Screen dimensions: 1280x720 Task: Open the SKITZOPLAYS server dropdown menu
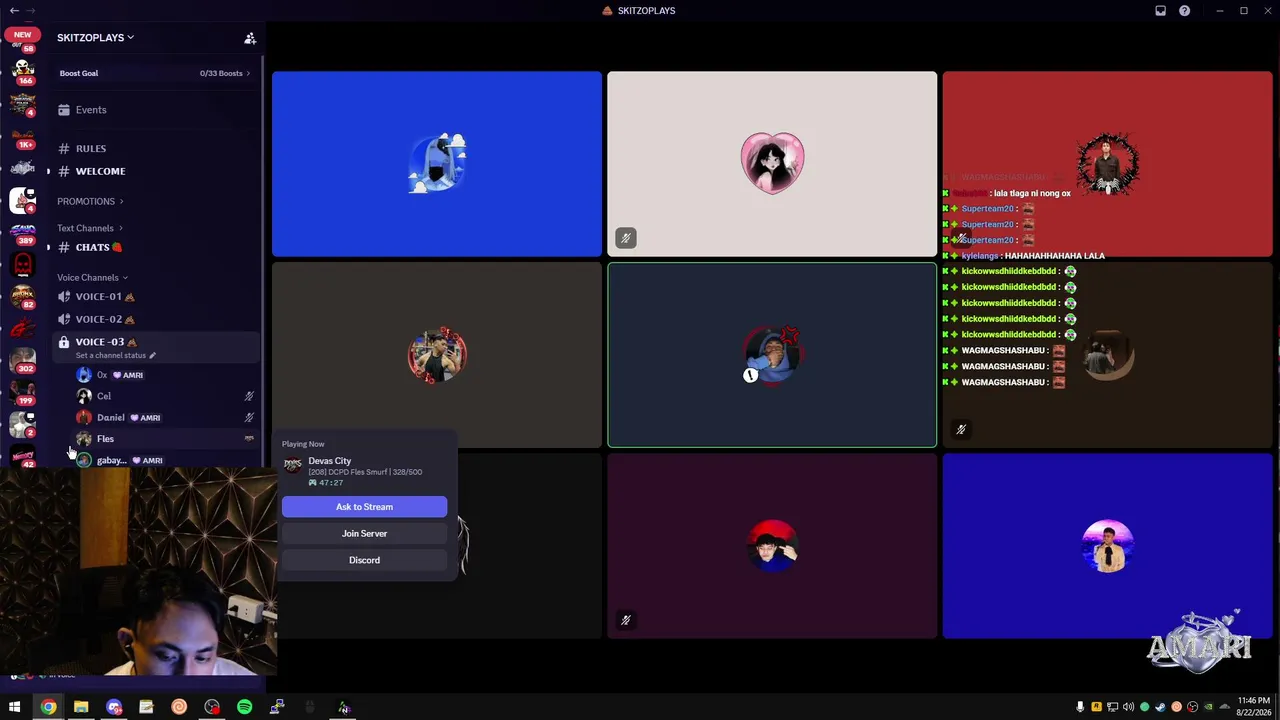point(95,38)
